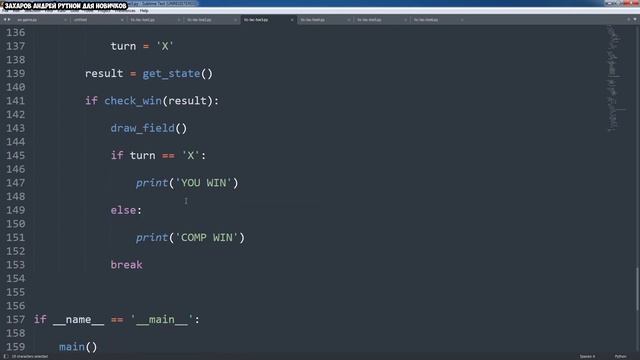Close the currently active file tab

292,20
